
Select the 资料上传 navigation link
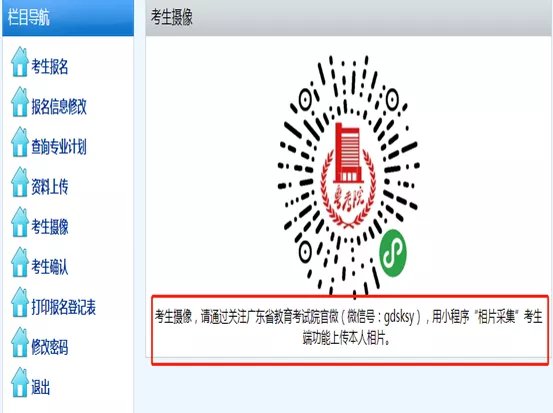(50, 187)
